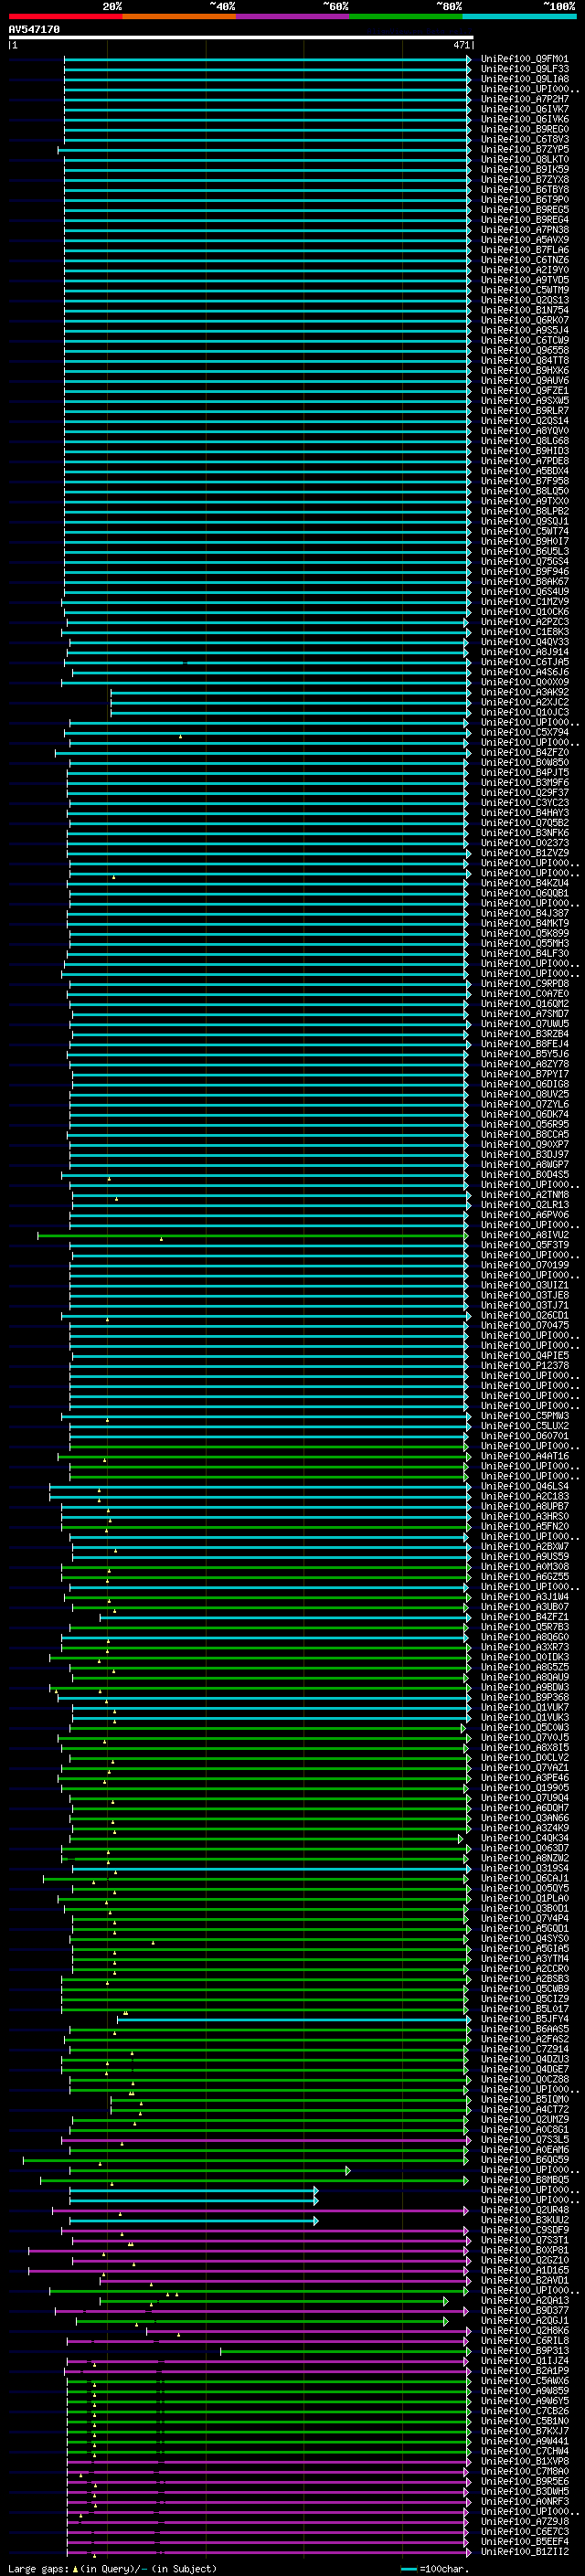
Task: Select the UniRef100_A2I9Y0 label
Action: pyautogui.click(x=524, y=270)
